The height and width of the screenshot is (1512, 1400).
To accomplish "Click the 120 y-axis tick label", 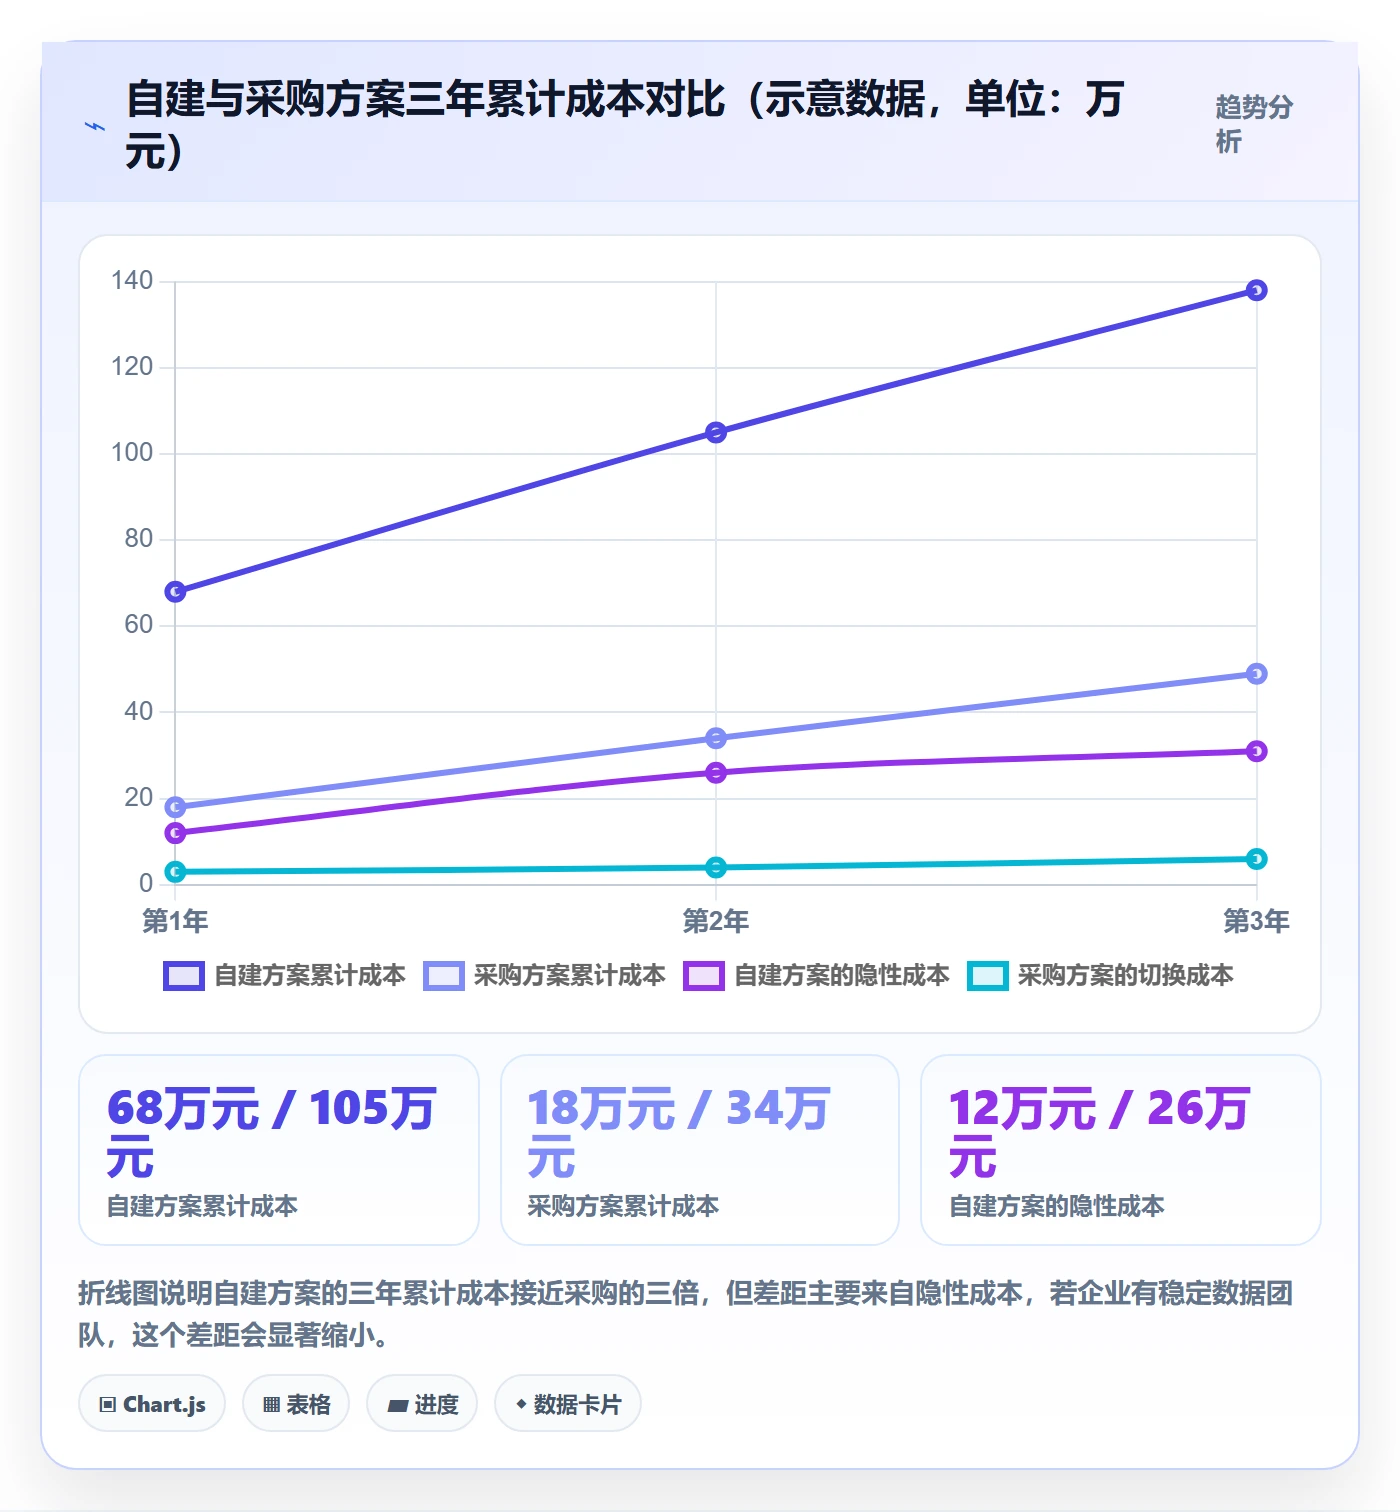I will pos(132,367).
